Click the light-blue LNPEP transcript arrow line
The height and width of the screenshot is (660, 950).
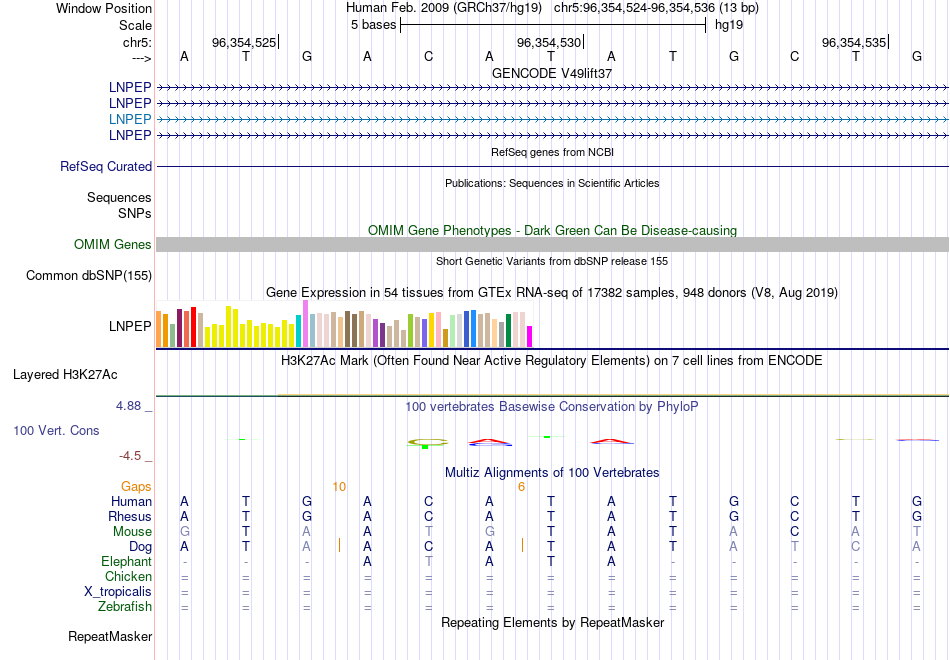coord(552,119)
